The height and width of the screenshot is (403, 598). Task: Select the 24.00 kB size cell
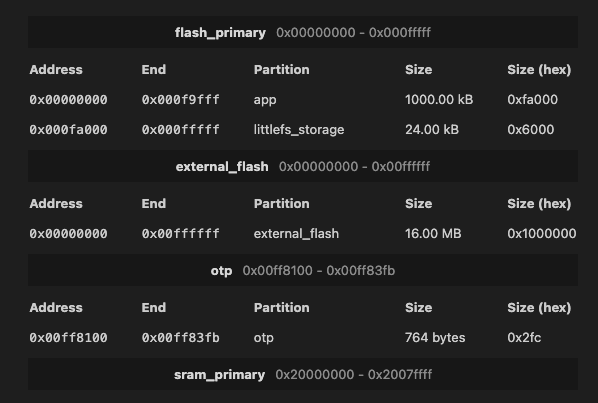click(x=432, y=130)
